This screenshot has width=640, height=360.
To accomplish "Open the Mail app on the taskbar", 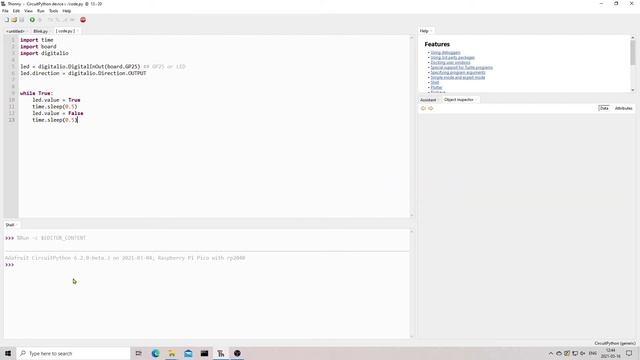I will click(x=188, y=353).
